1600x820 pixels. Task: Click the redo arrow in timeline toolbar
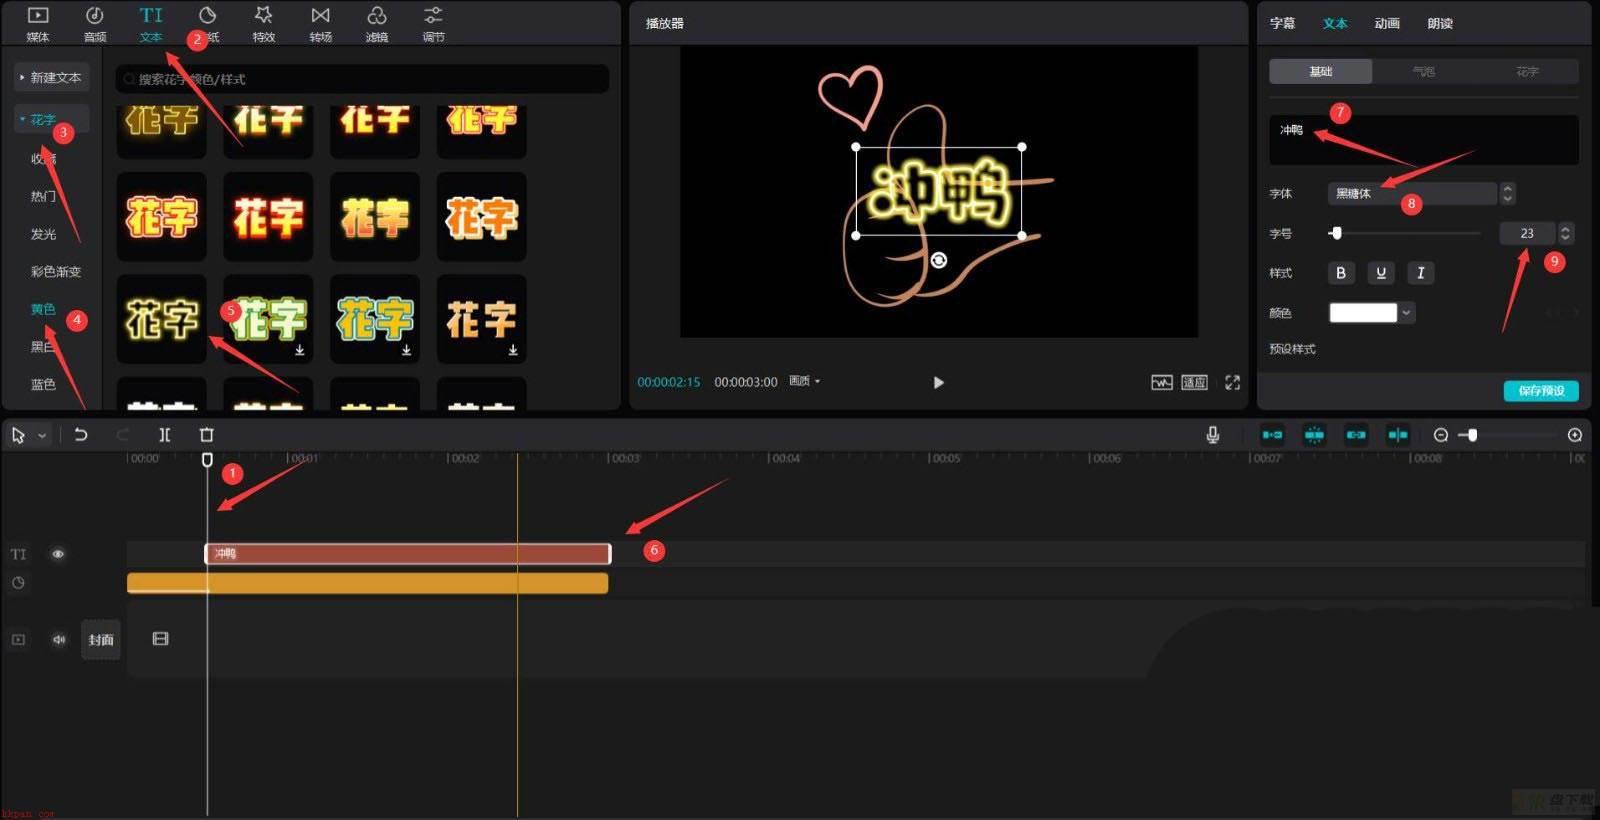coord(122,435)
